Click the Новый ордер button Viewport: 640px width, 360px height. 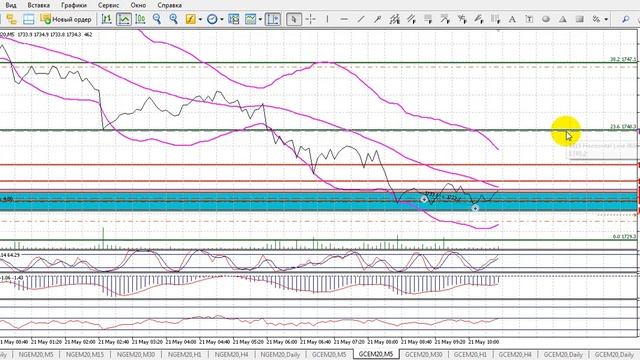tap(66, 19)
